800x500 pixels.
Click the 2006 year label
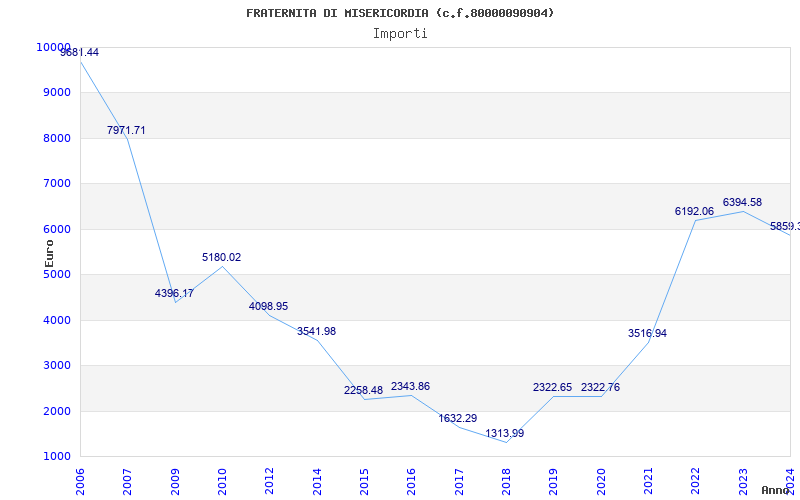click(80, 482)
